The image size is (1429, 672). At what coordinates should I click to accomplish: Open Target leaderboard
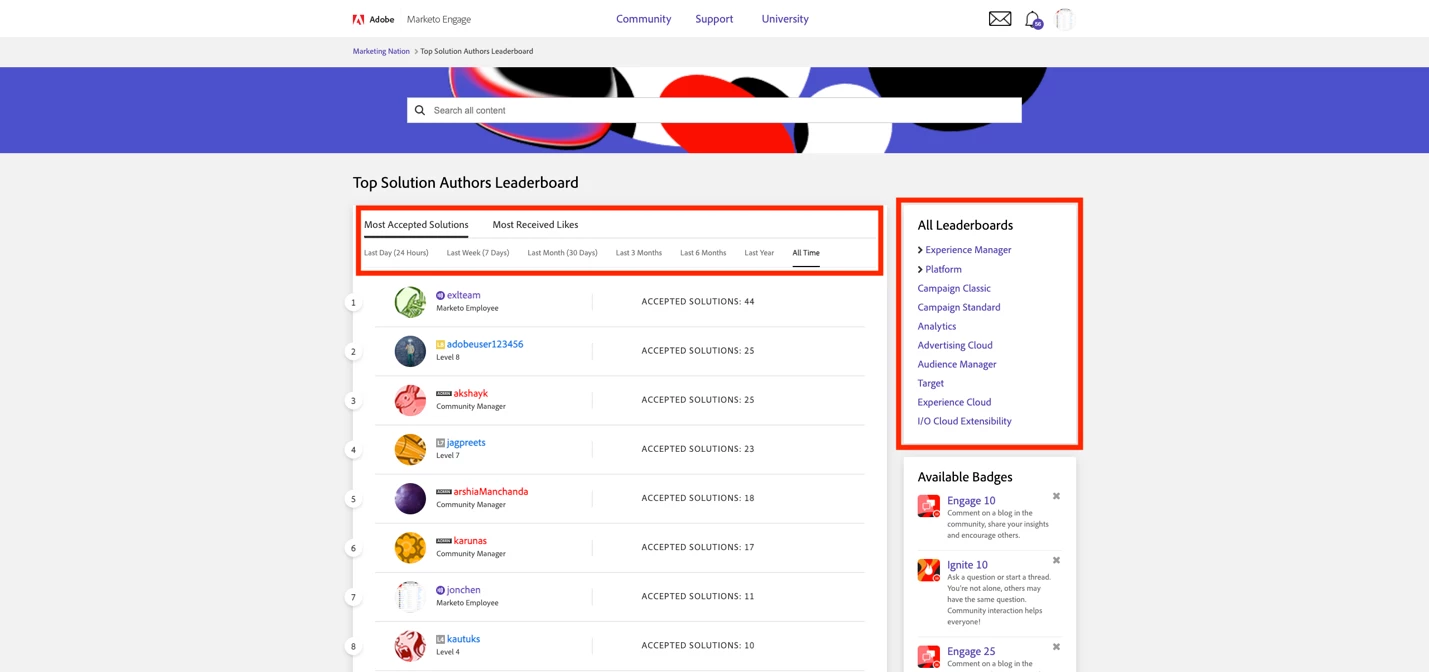coord(931,383)
